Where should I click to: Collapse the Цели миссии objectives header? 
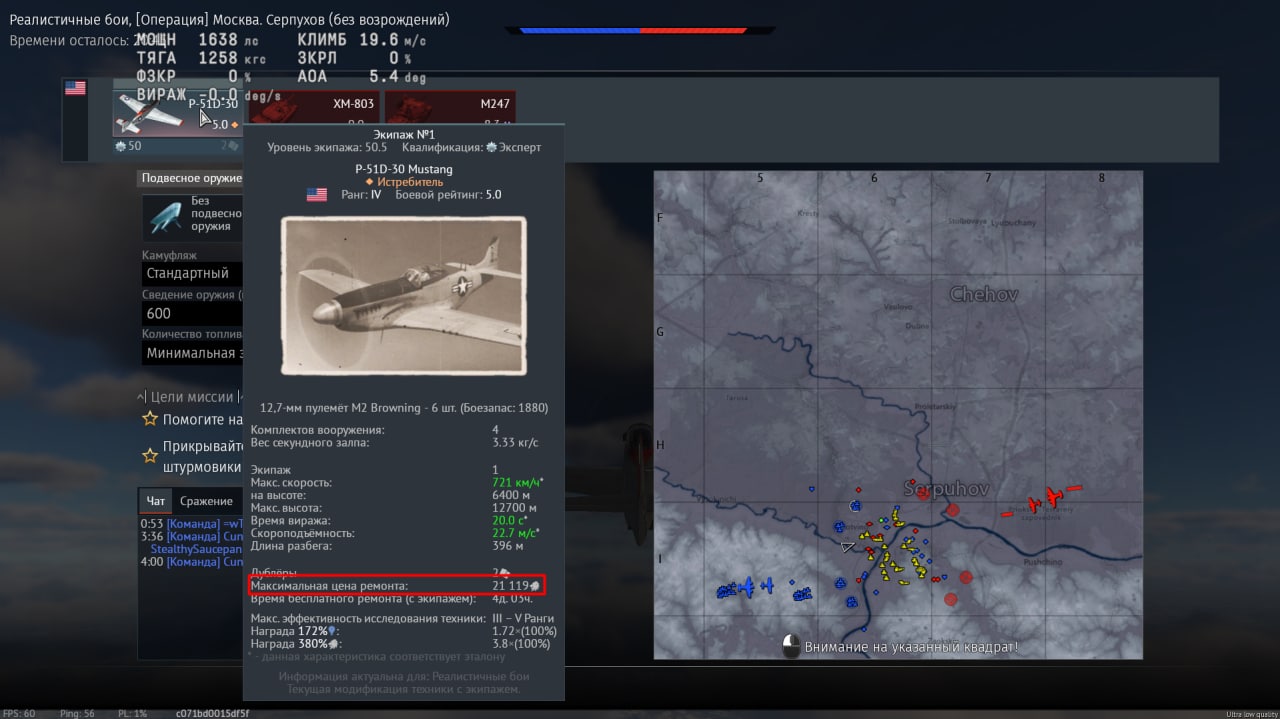(190, 396)
